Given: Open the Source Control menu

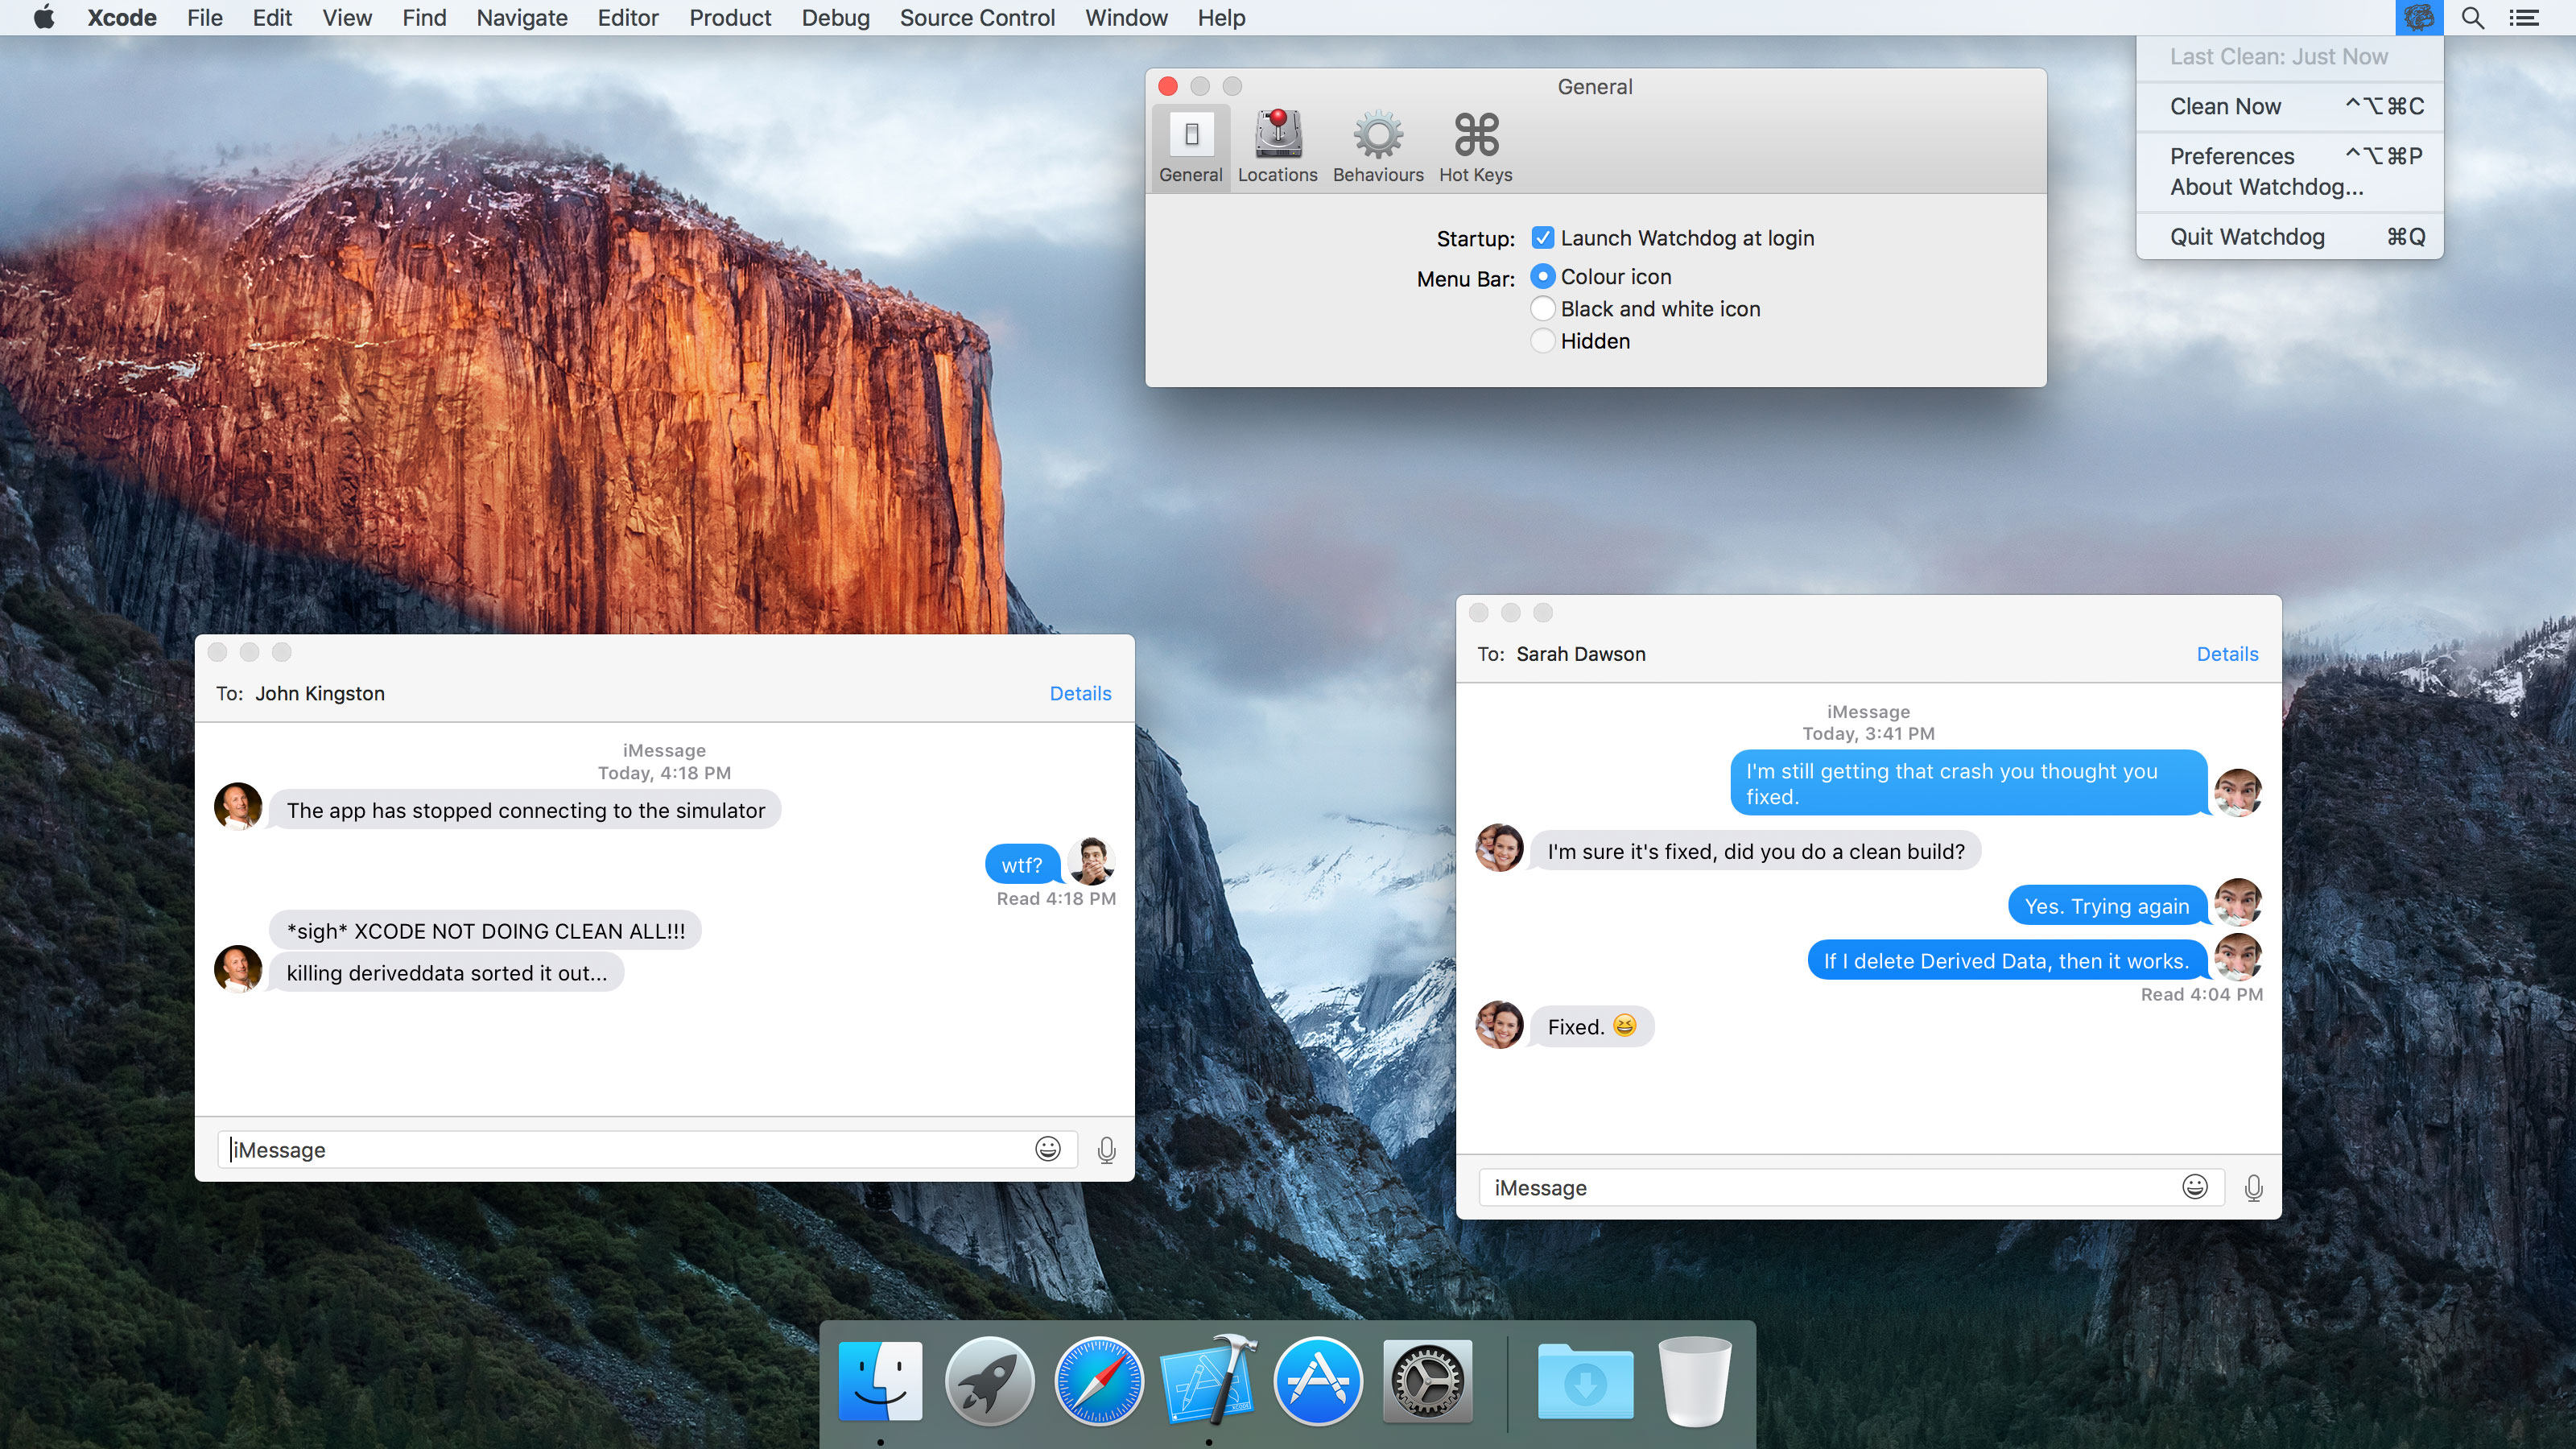Looking at the screenshot, I should coord(977,18).
